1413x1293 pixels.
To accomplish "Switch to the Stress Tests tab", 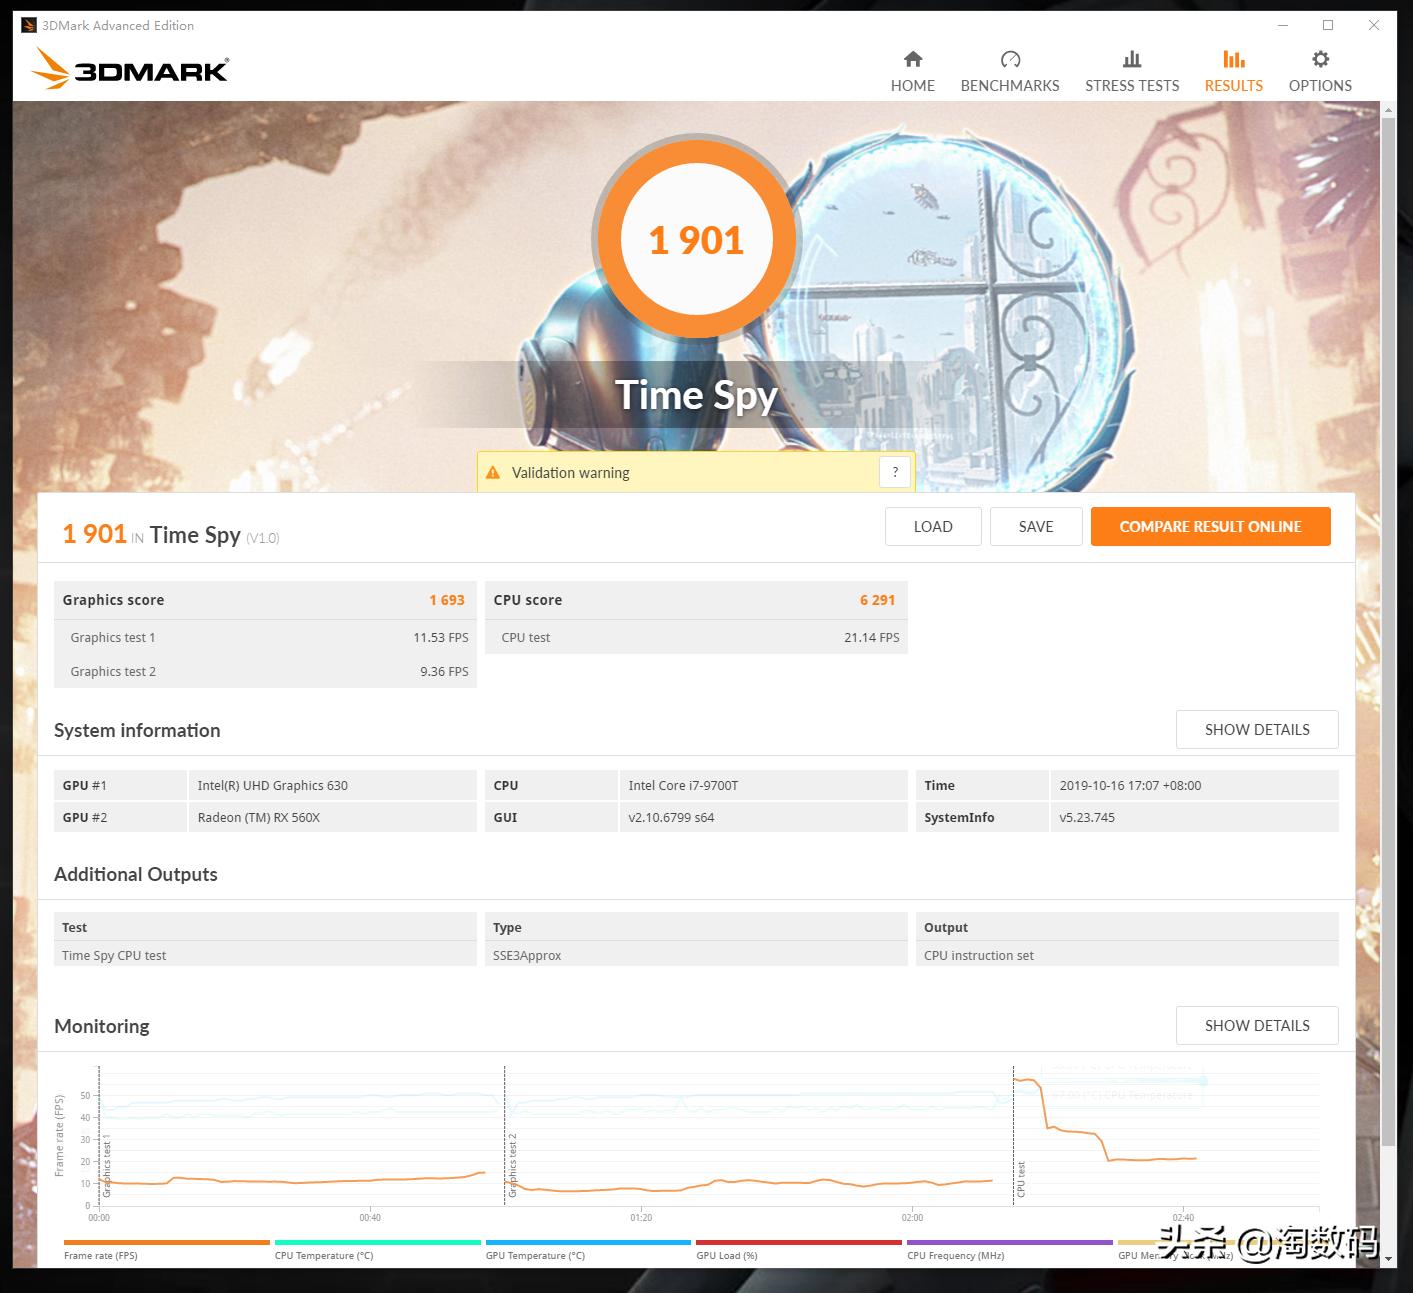I will click(1131, 70).
